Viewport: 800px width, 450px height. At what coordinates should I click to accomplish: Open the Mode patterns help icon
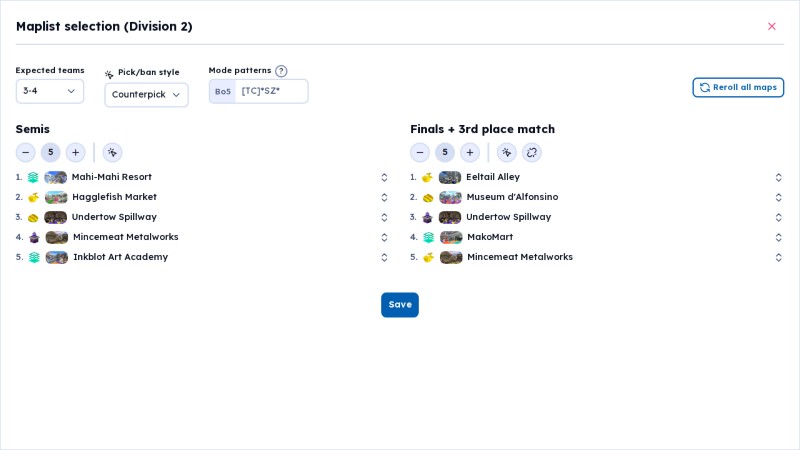click(x=281, y=71)
